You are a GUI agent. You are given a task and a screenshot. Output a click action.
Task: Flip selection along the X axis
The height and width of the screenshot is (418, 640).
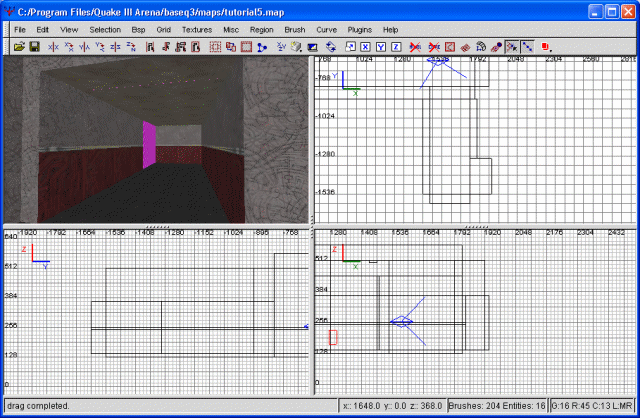click(53, 47)
